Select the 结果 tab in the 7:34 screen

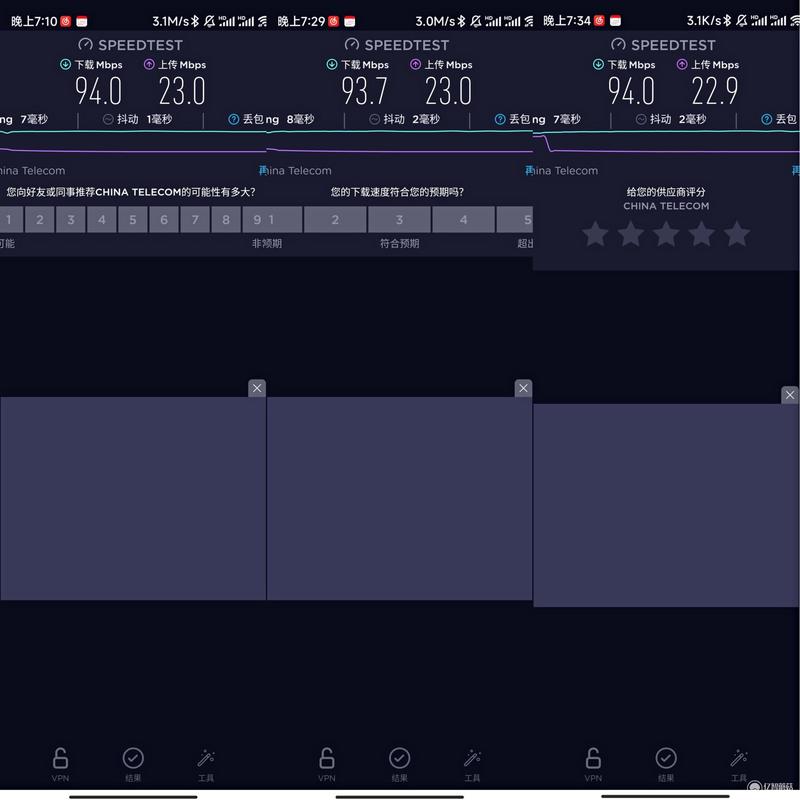(x=666, y=764)
